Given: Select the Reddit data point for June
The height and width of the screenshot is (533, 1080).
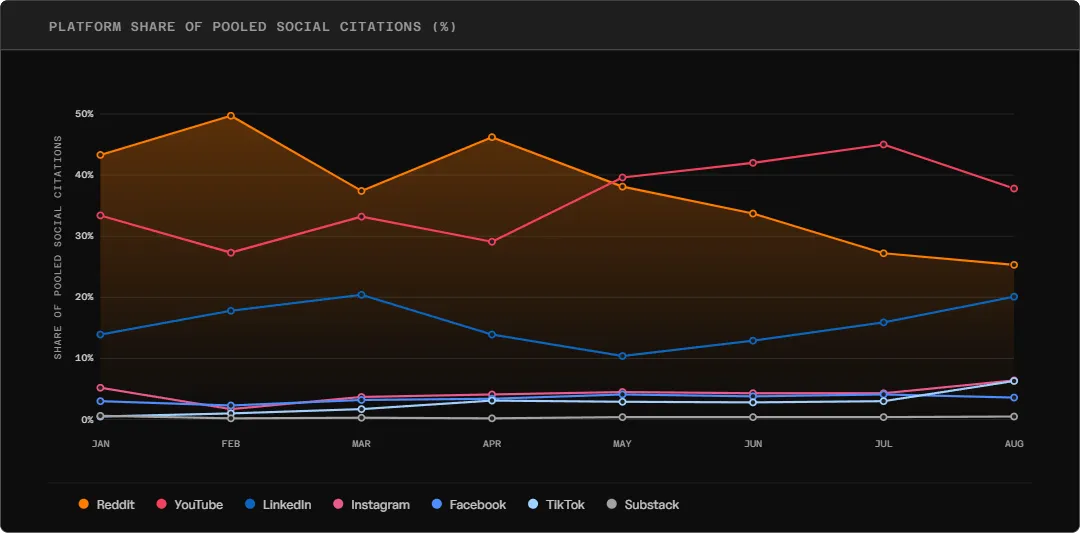Looking at the screenshot, I should tap(753, 213).
